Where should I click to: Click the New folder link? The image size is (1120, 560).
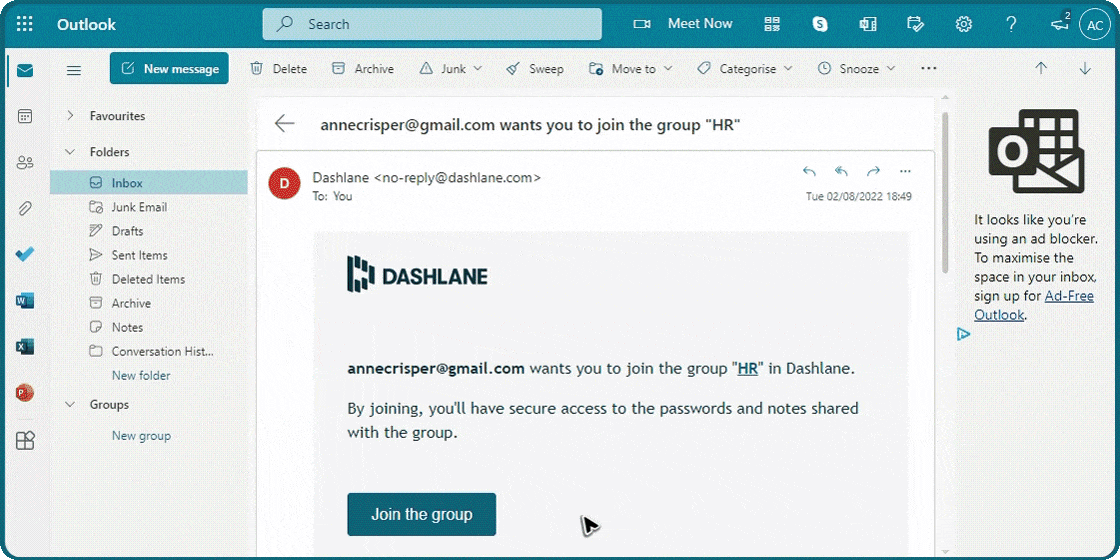(141, 375)
